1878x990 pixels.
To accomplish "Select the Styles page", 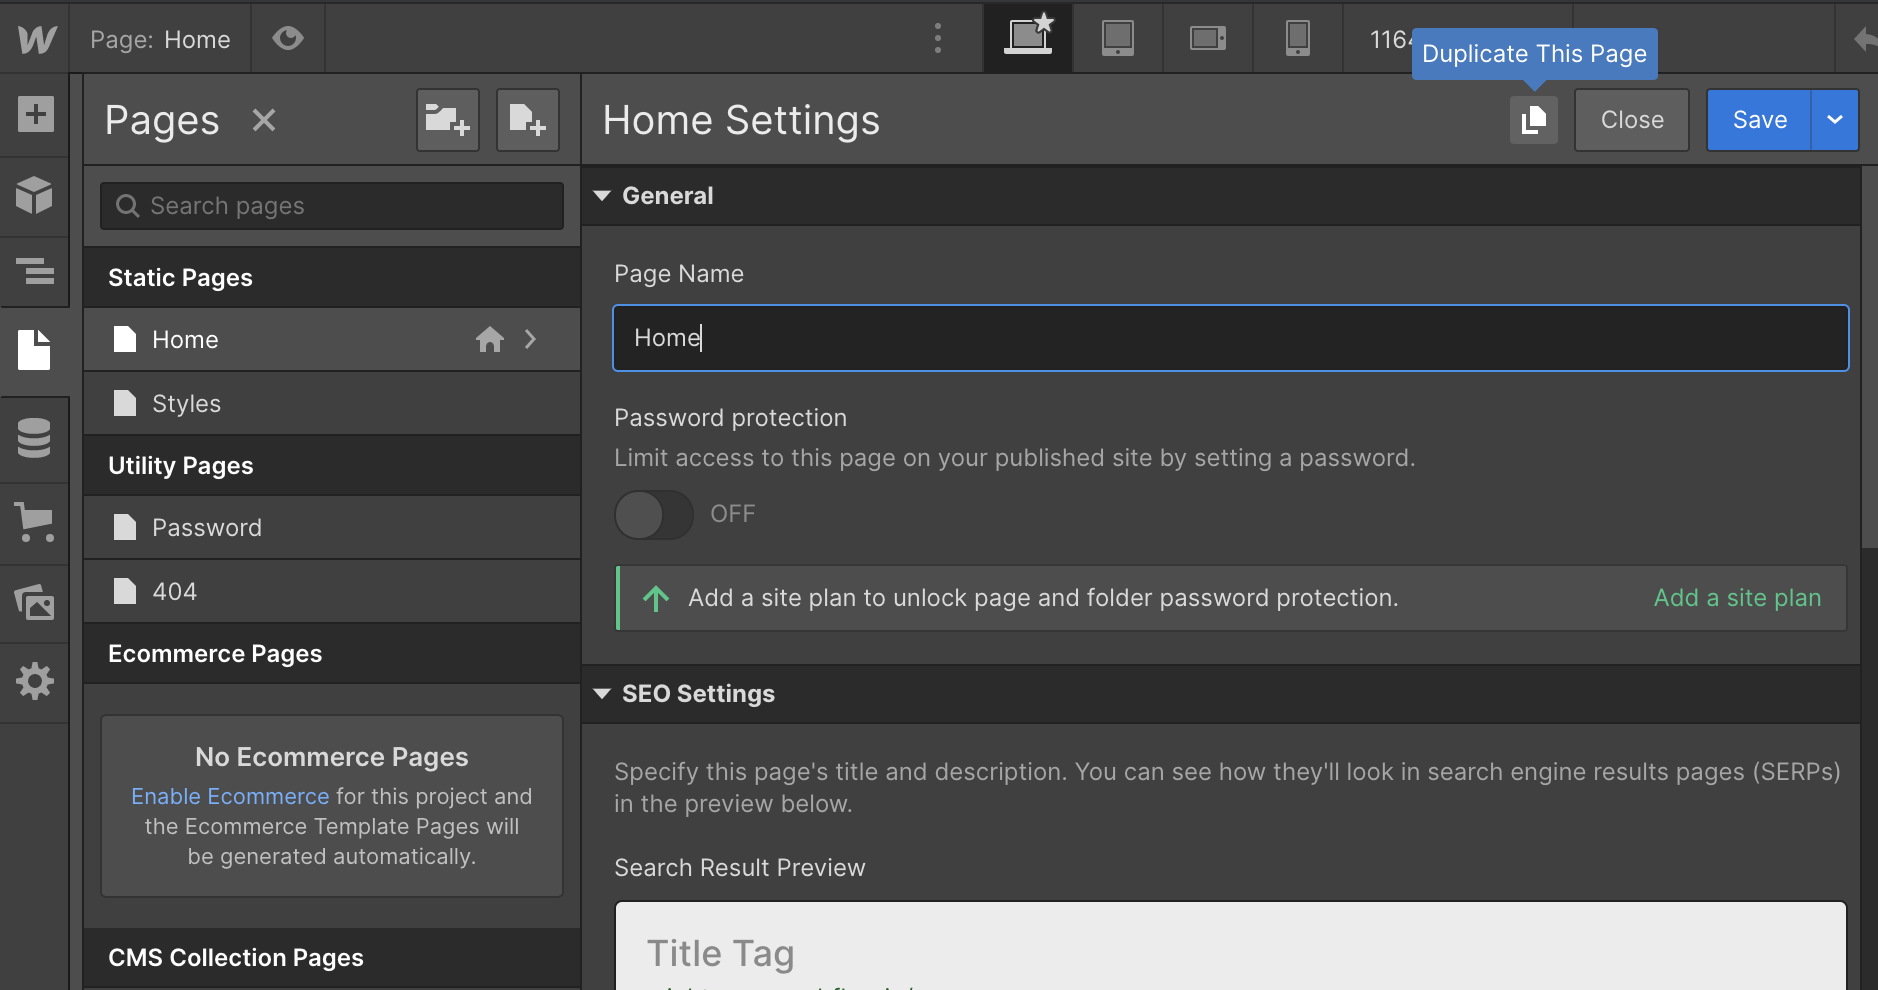I will (332, 404).
